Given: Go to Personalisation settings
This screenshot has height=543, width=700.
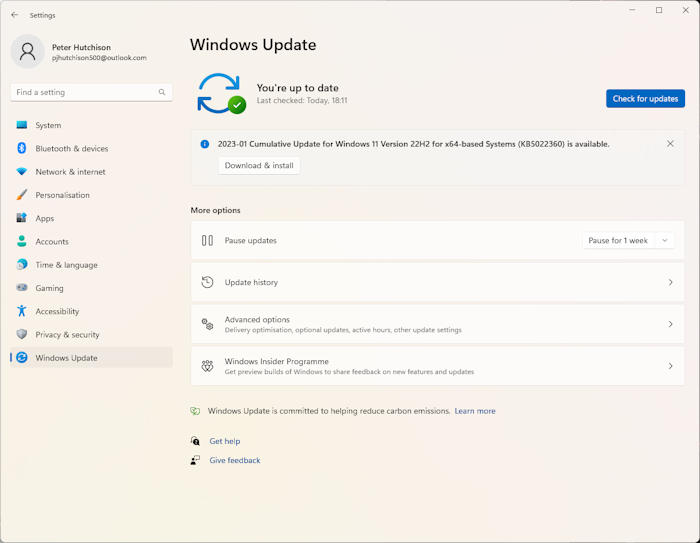Looking at the screenshot, I should (x=92, y=195).
